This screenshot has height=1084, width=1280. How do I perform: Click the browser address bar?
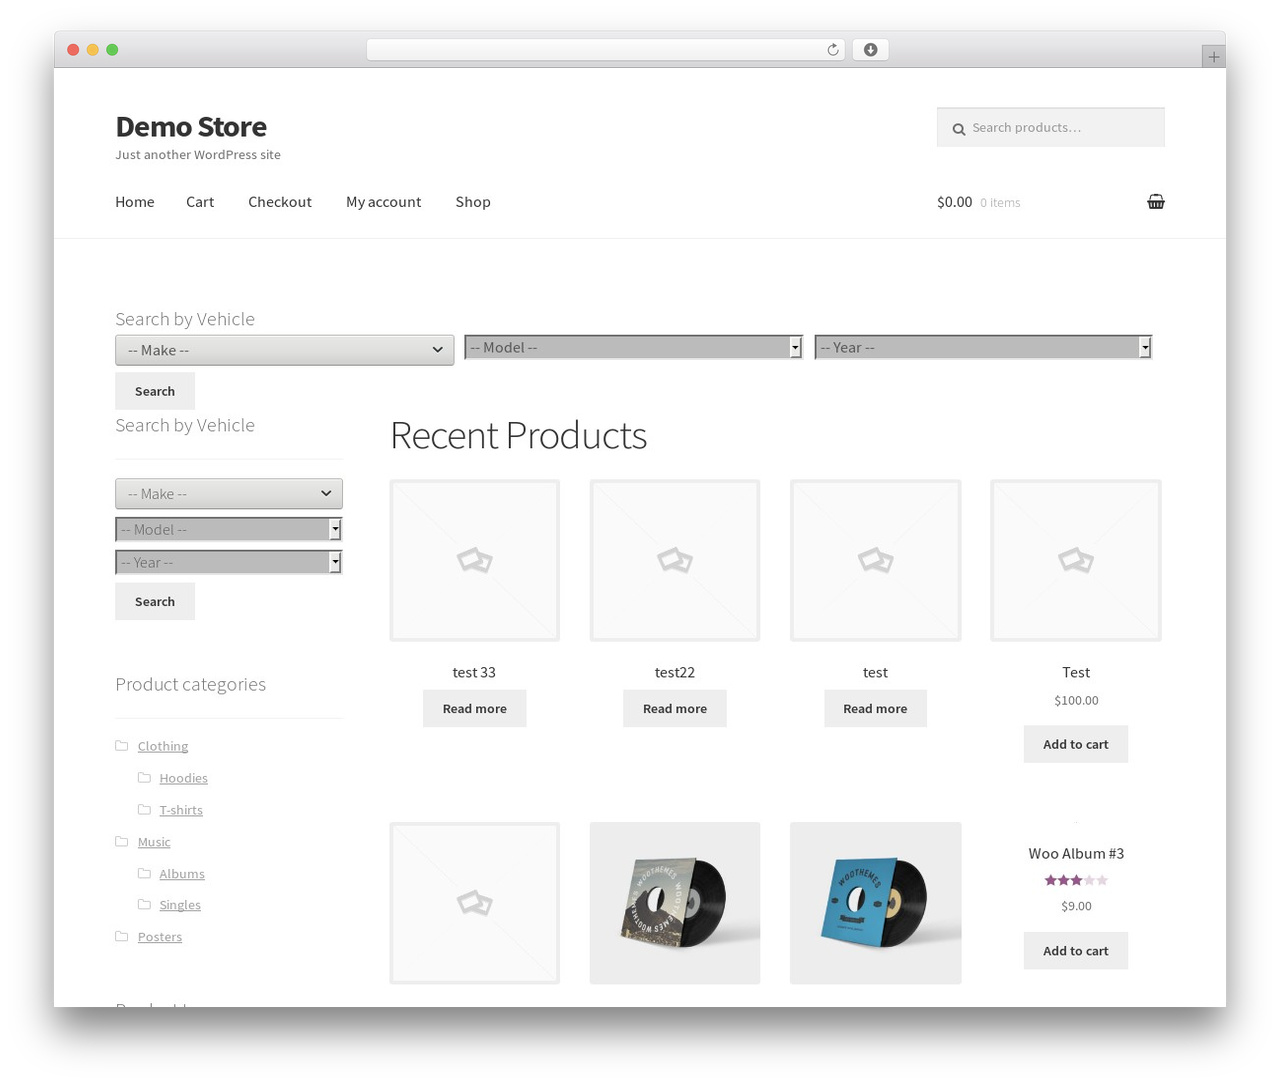coord(606,50)
